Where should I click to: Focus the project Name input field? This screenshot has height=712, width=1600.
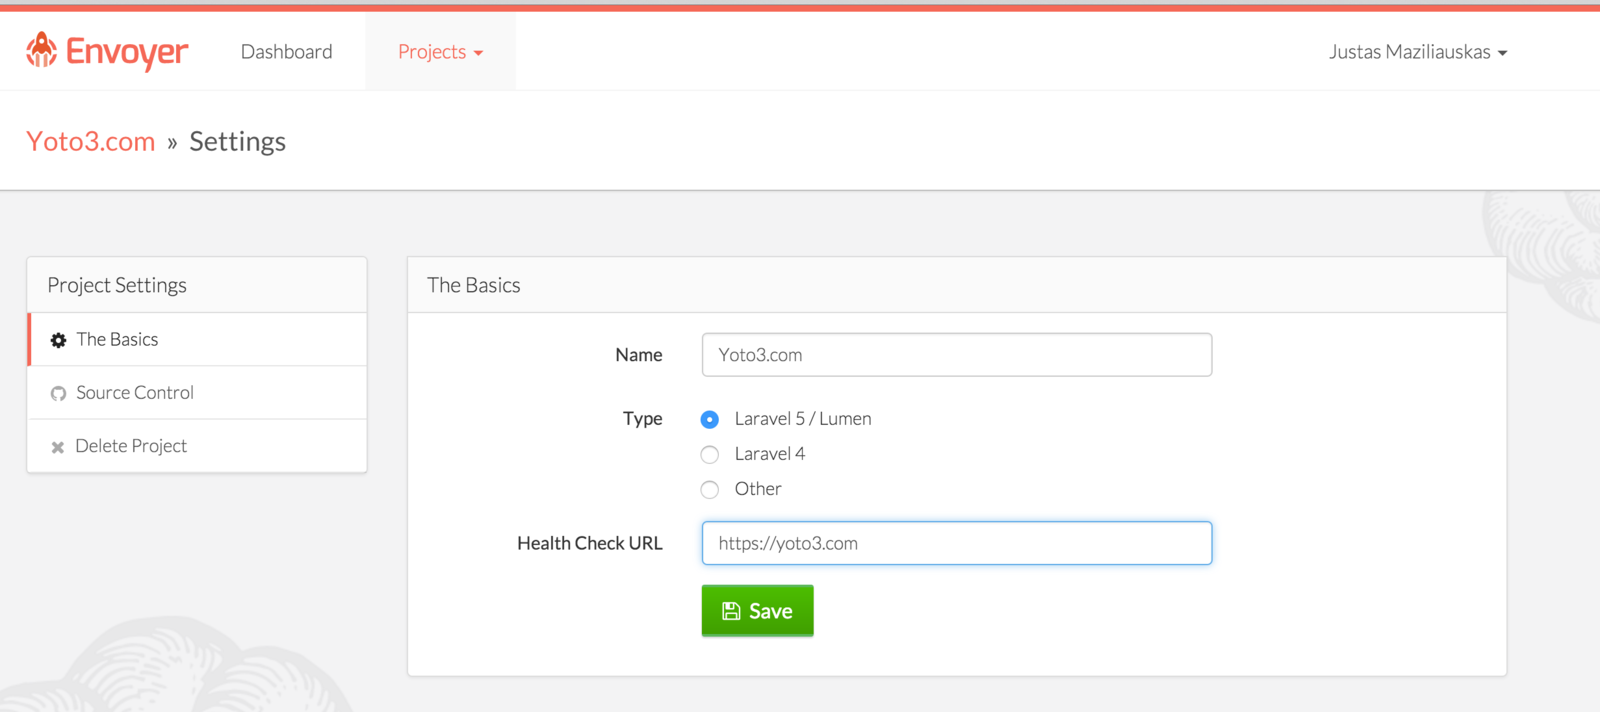(957, 355)
